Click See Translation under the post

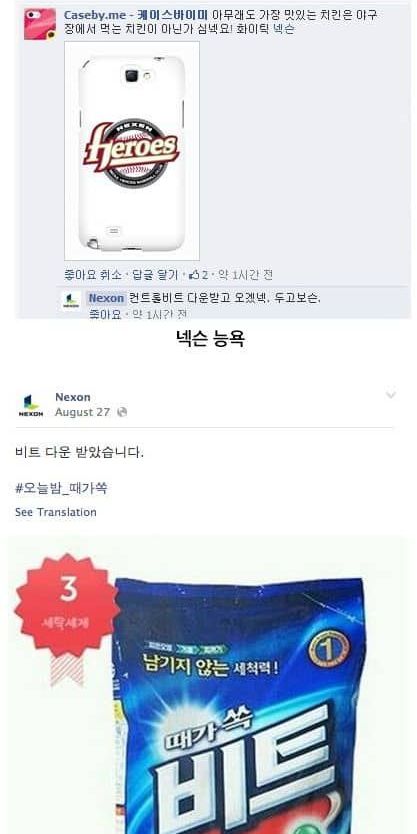56,512
